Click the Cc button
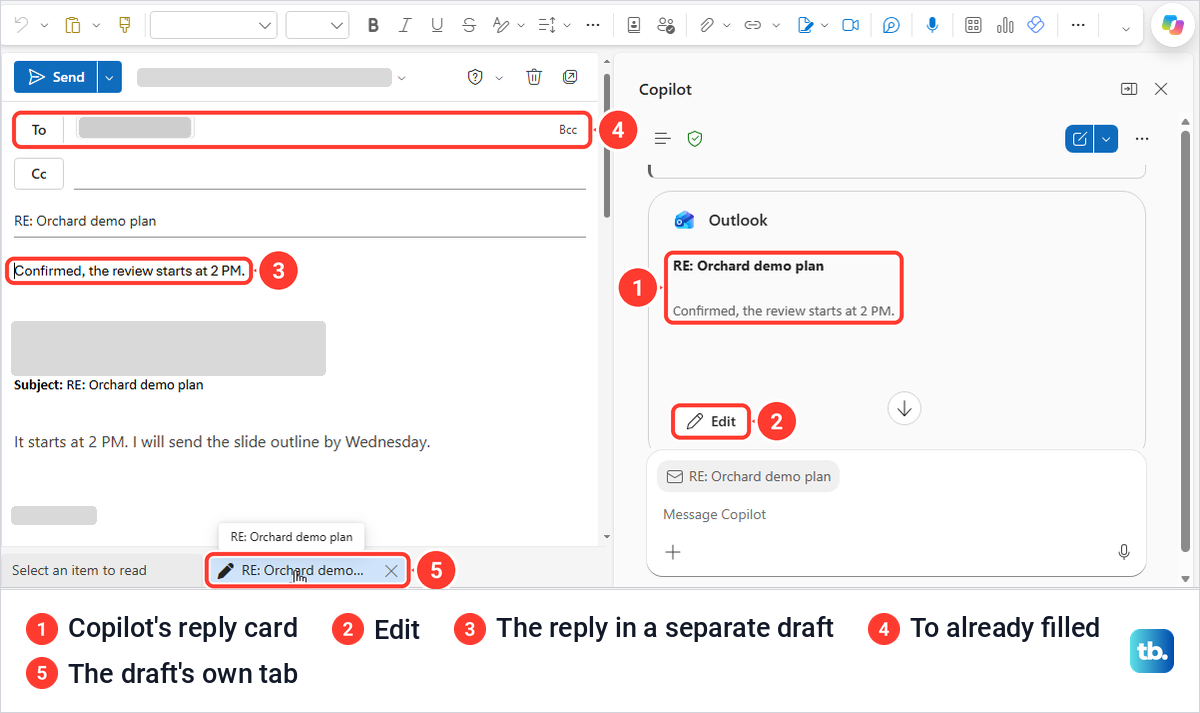1200x713 pixels. (x=39, y=174)
